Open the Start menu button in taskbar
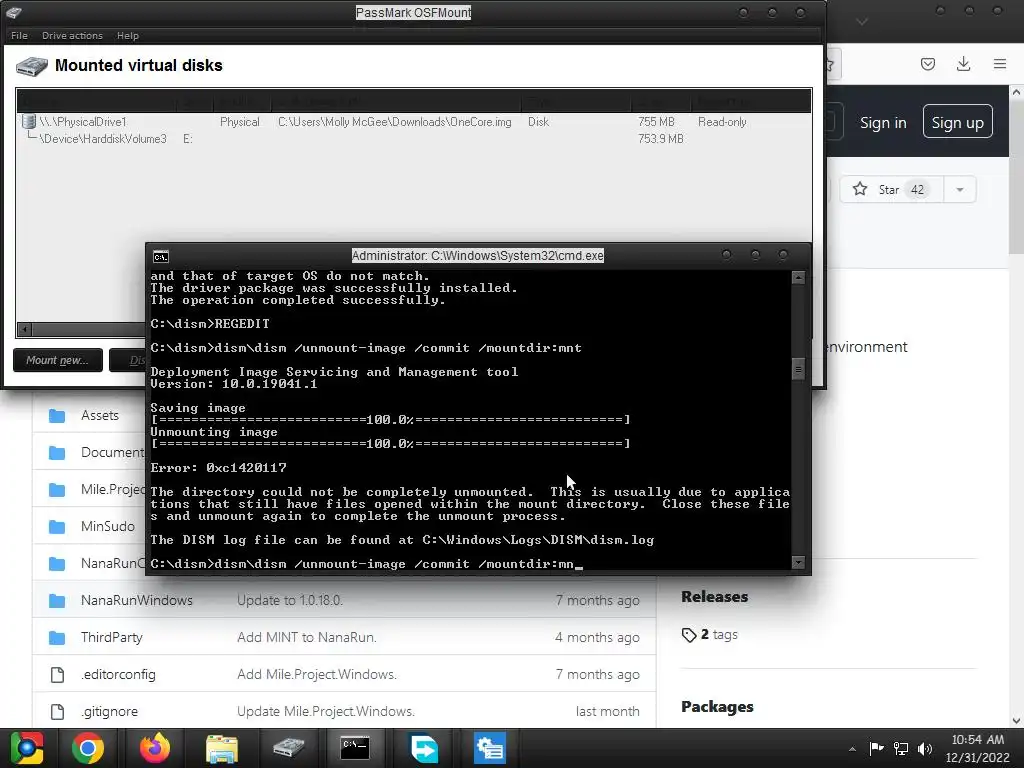This screenshot has width=1024, height=768. 27,748
